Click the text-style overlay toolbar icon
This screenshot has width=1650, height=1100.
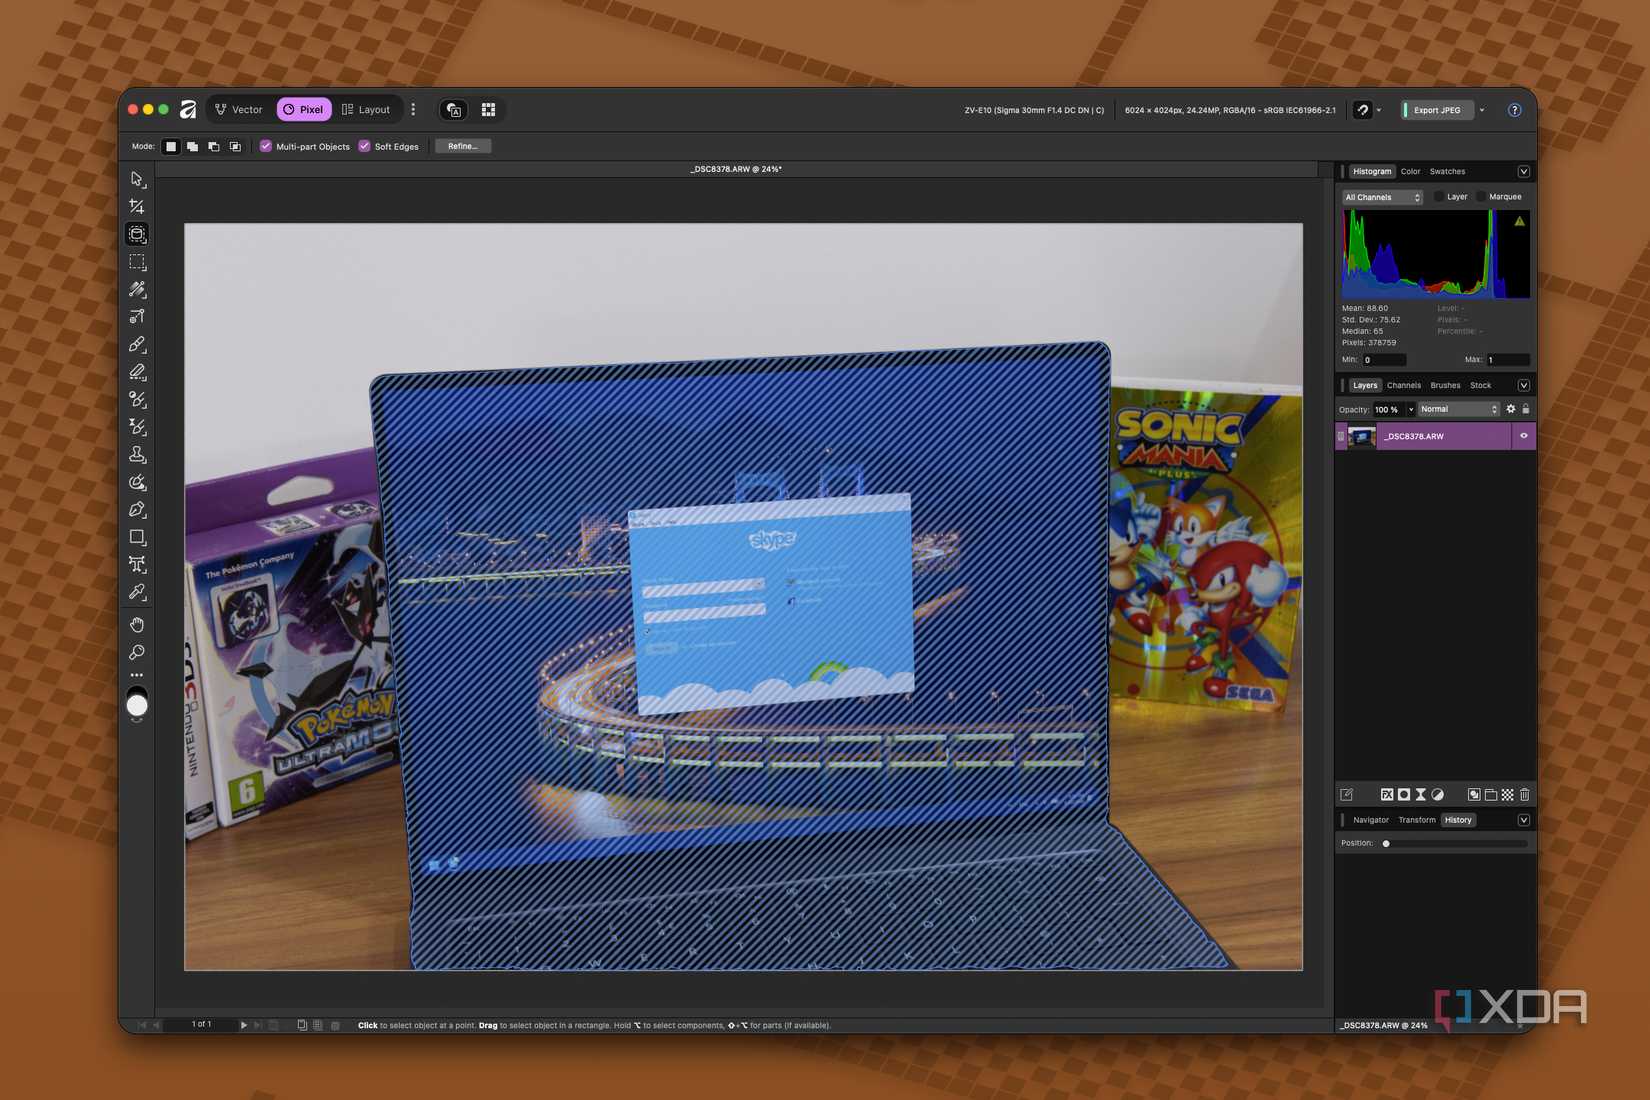pos(454,109)
